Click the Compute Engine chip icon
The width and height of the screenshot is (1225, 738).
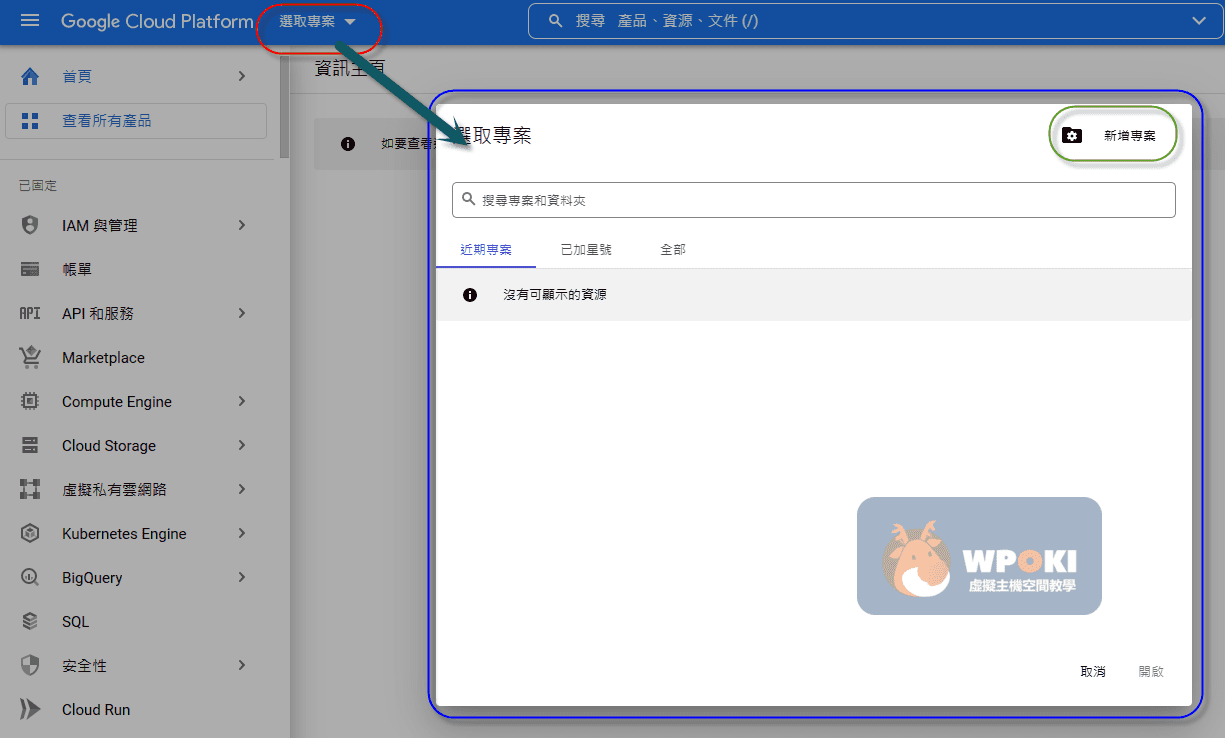(x=30, y=401)
